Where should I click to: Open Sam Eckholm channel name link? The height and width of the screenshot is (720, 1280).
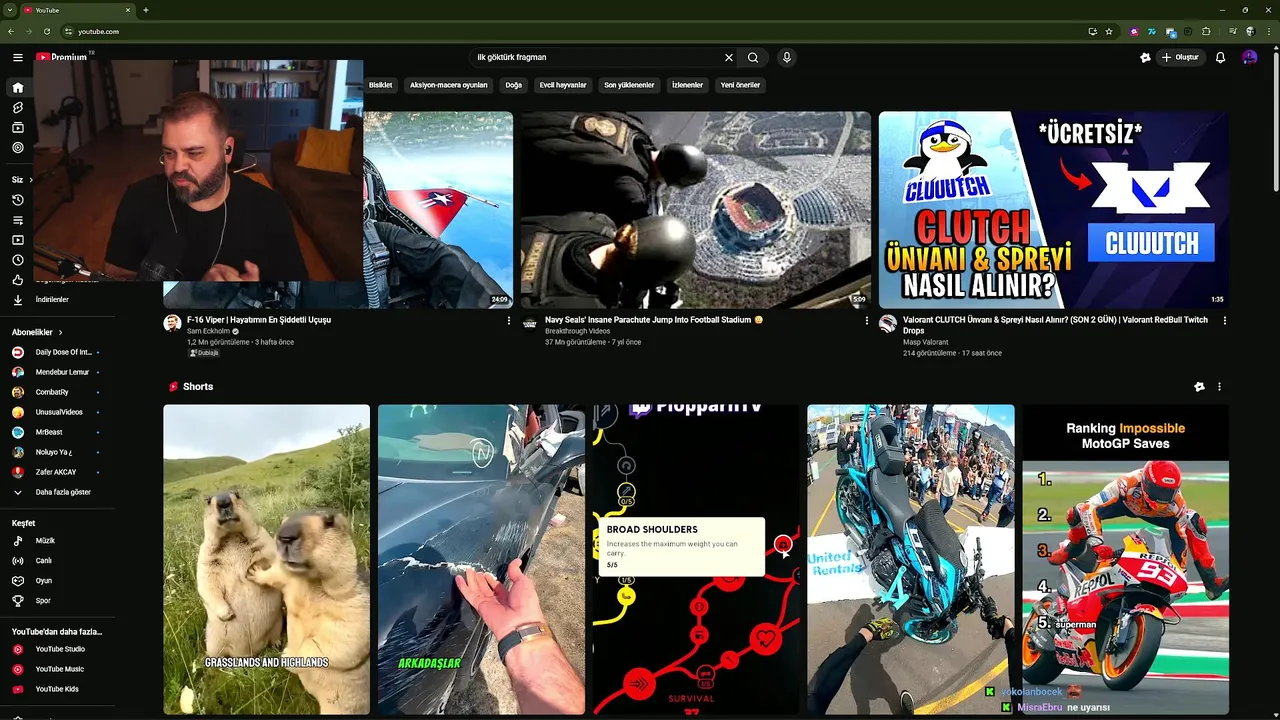pyautogui.click(x=208, y=331)
